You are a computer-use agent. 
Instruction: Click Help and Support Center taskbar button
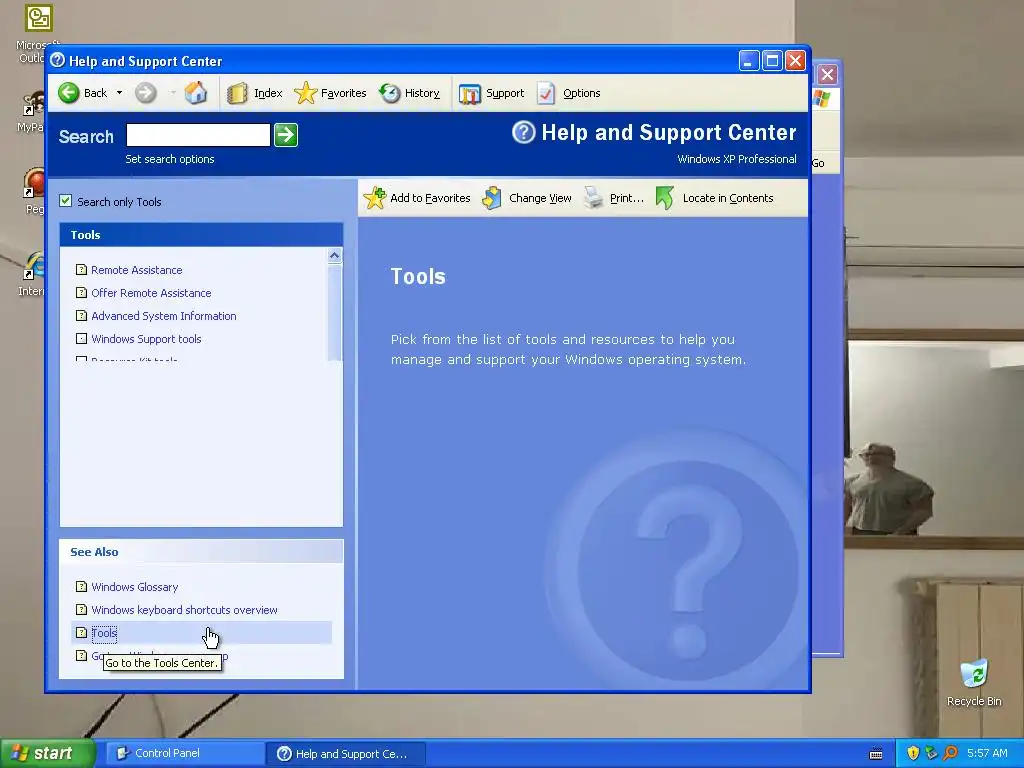click(346, 754)
